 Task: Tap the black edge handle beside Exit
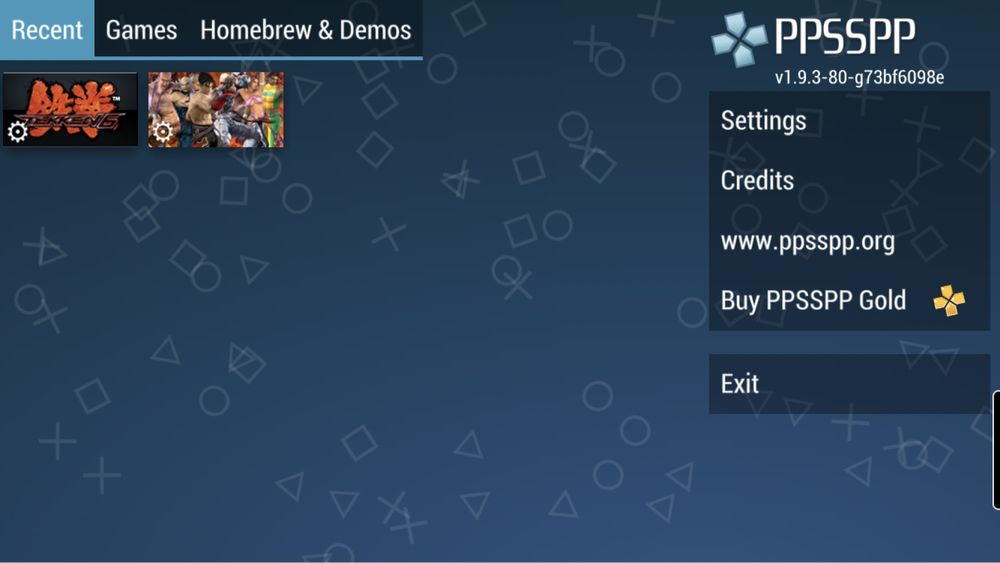996,450
